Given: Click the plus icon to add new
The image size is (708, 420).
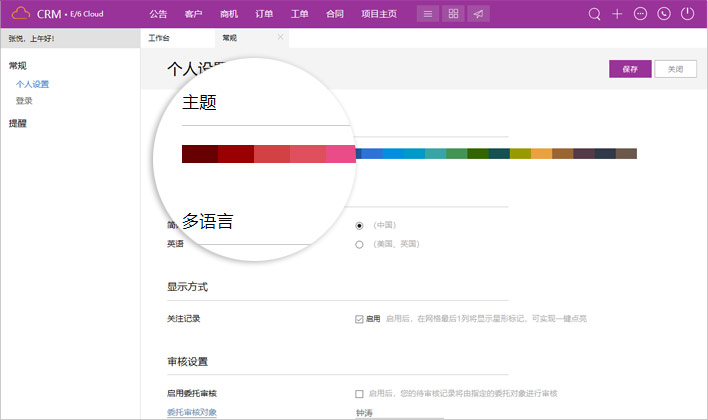Looking at the screenshot, I should tap(618, 14).
